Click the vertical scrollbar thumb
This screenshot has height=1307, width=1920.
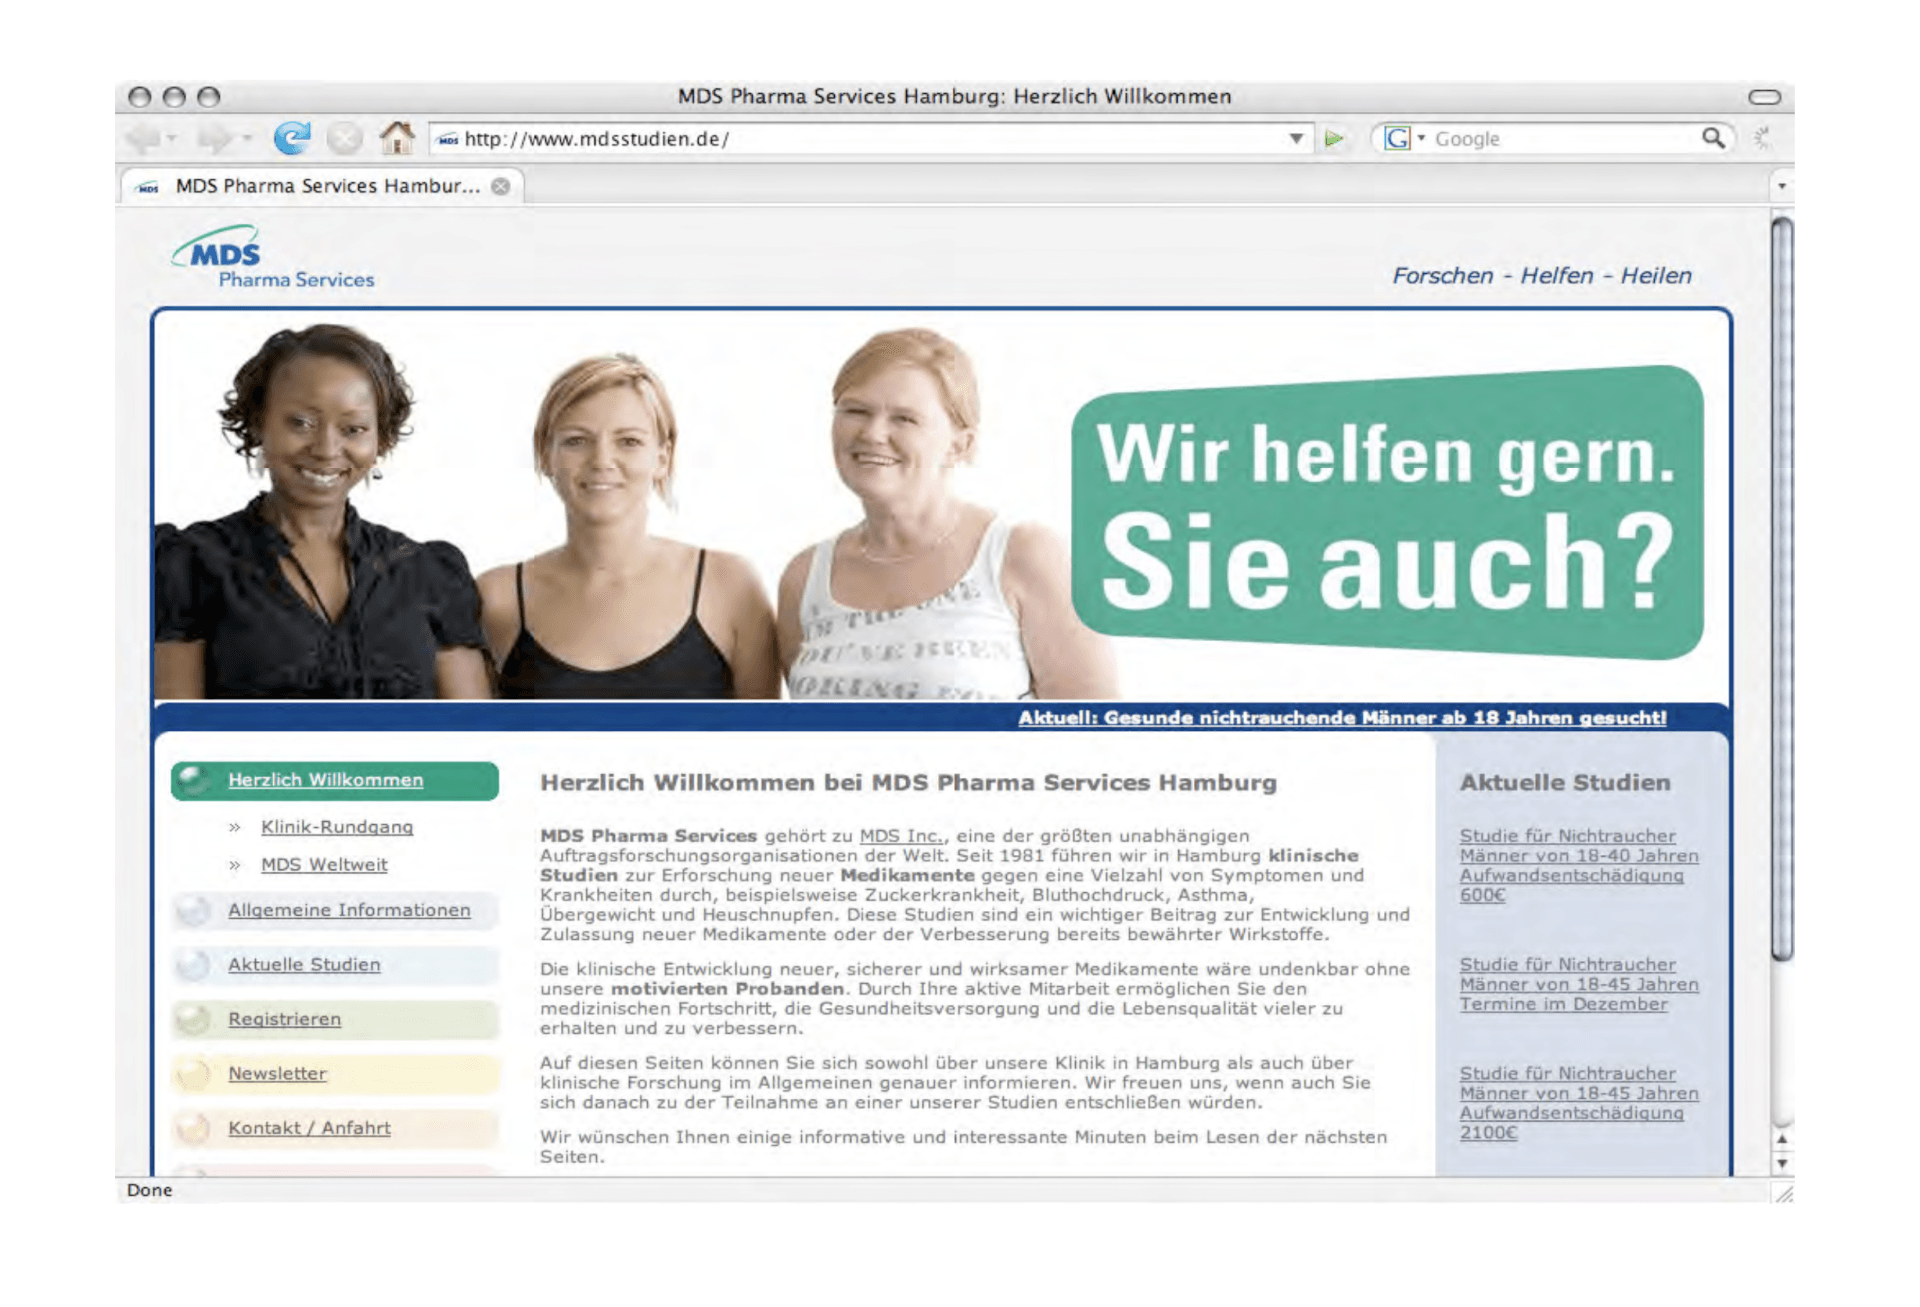click(x=1781, y=588)
